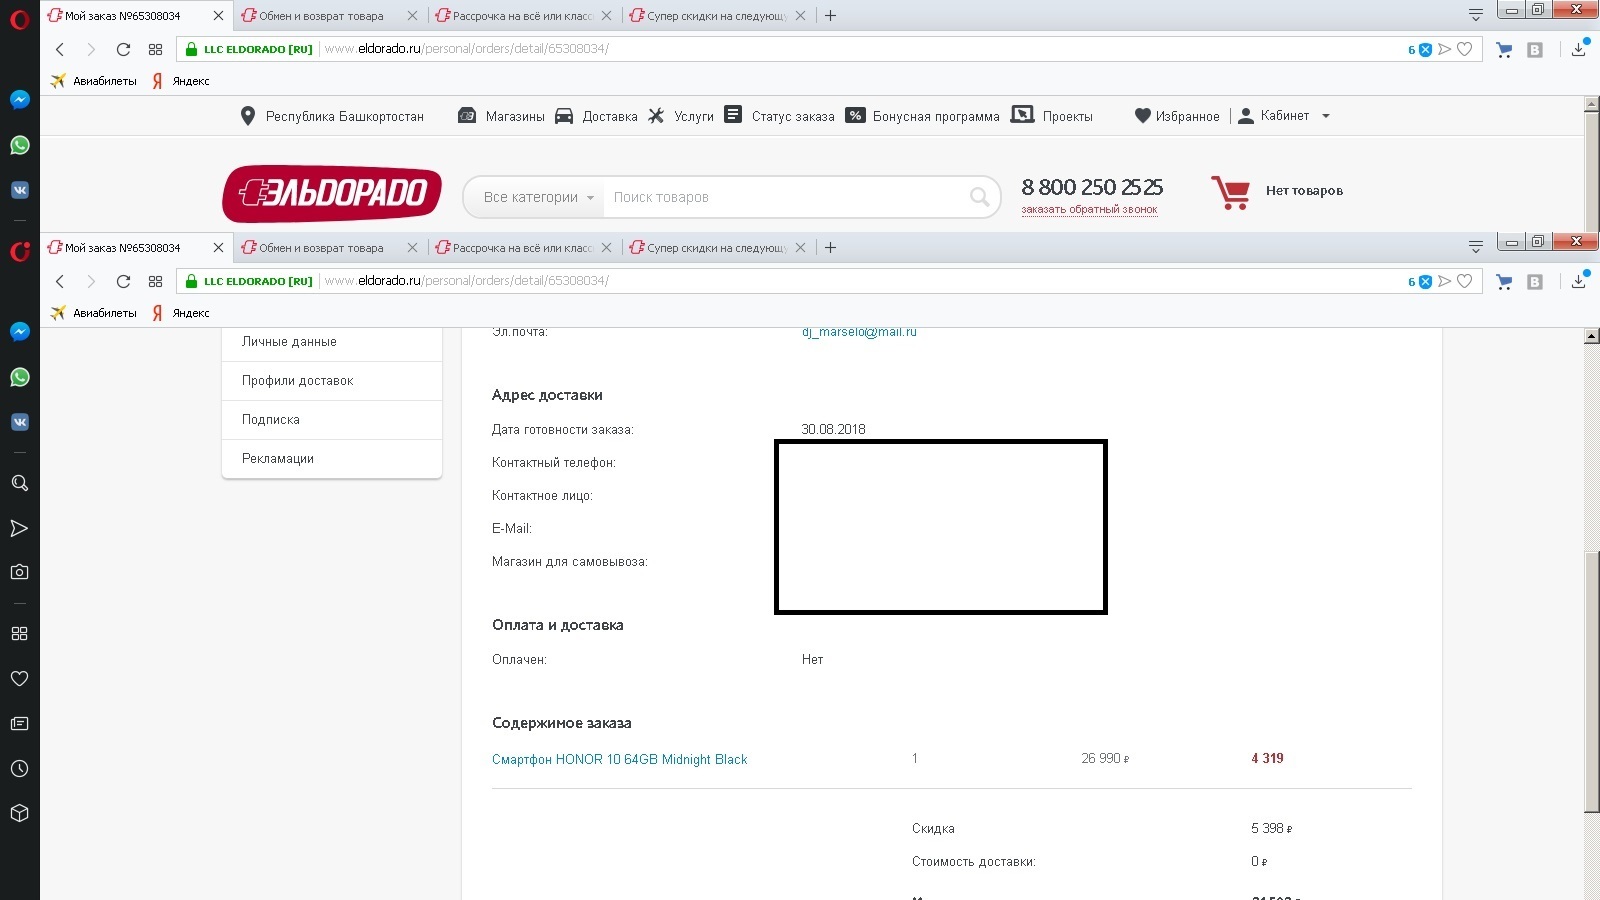Viewport: 1600px width, 900px height.
Task: Open downloads icon in lower toolbar
Action: click(x=1579, y=281)
